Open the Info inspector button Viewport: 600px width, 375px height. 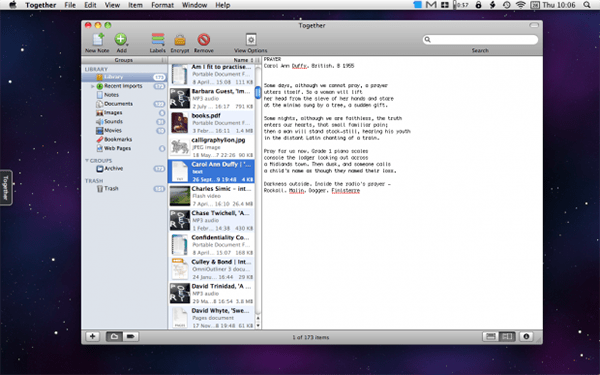(x=527, y=337)
